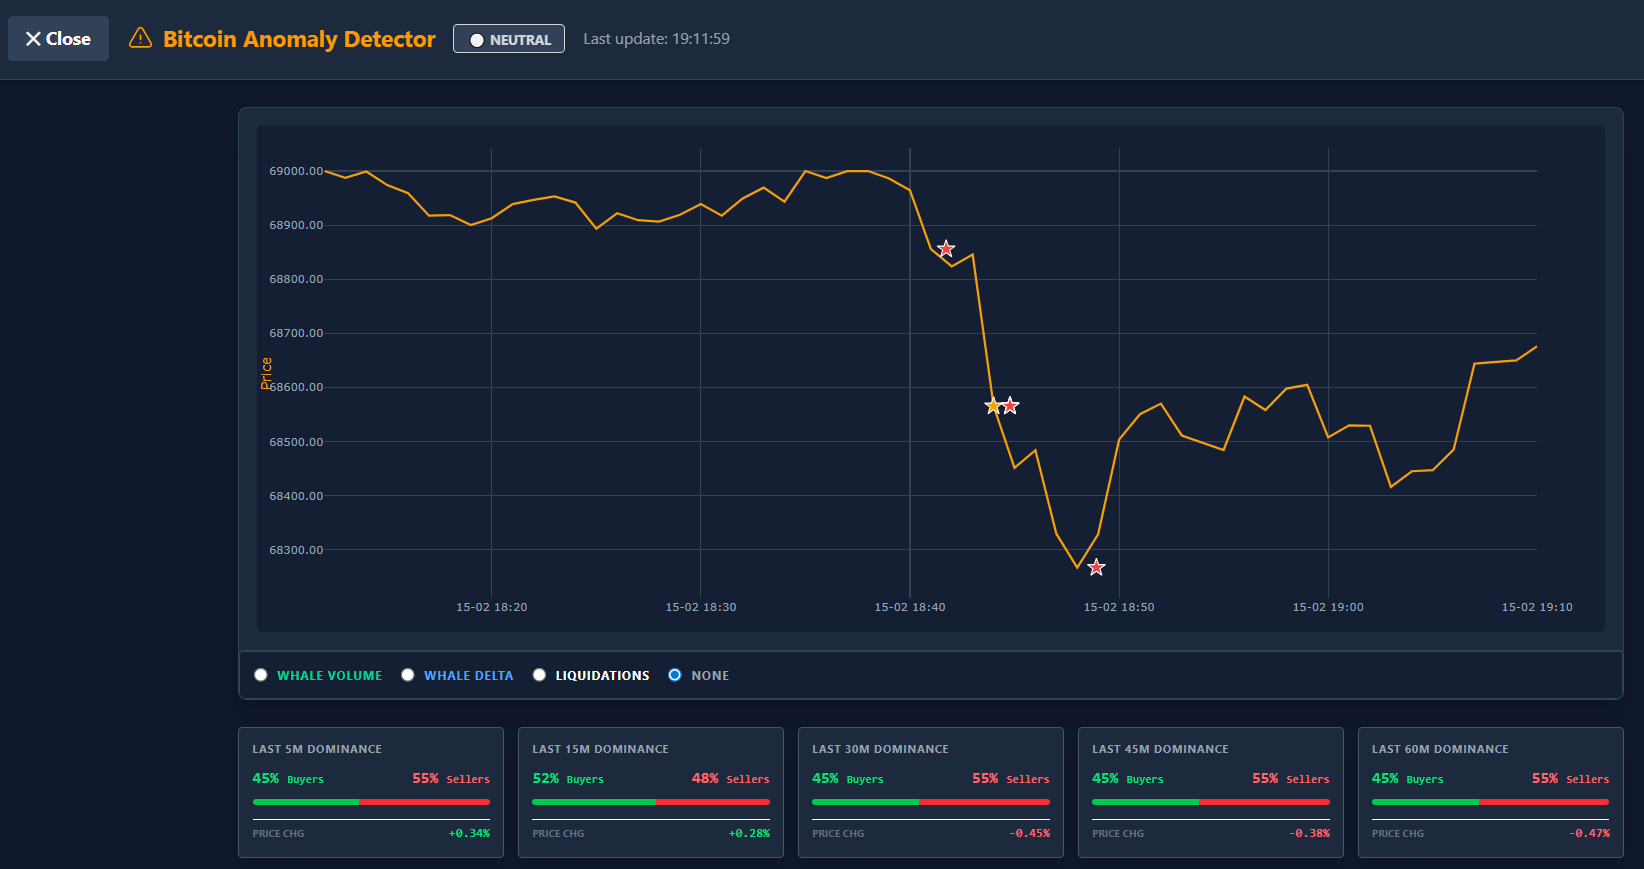Click the Bitcoin Anomaly Detector title
This screenshot has width=1644, height=869.
coord(299,39)
